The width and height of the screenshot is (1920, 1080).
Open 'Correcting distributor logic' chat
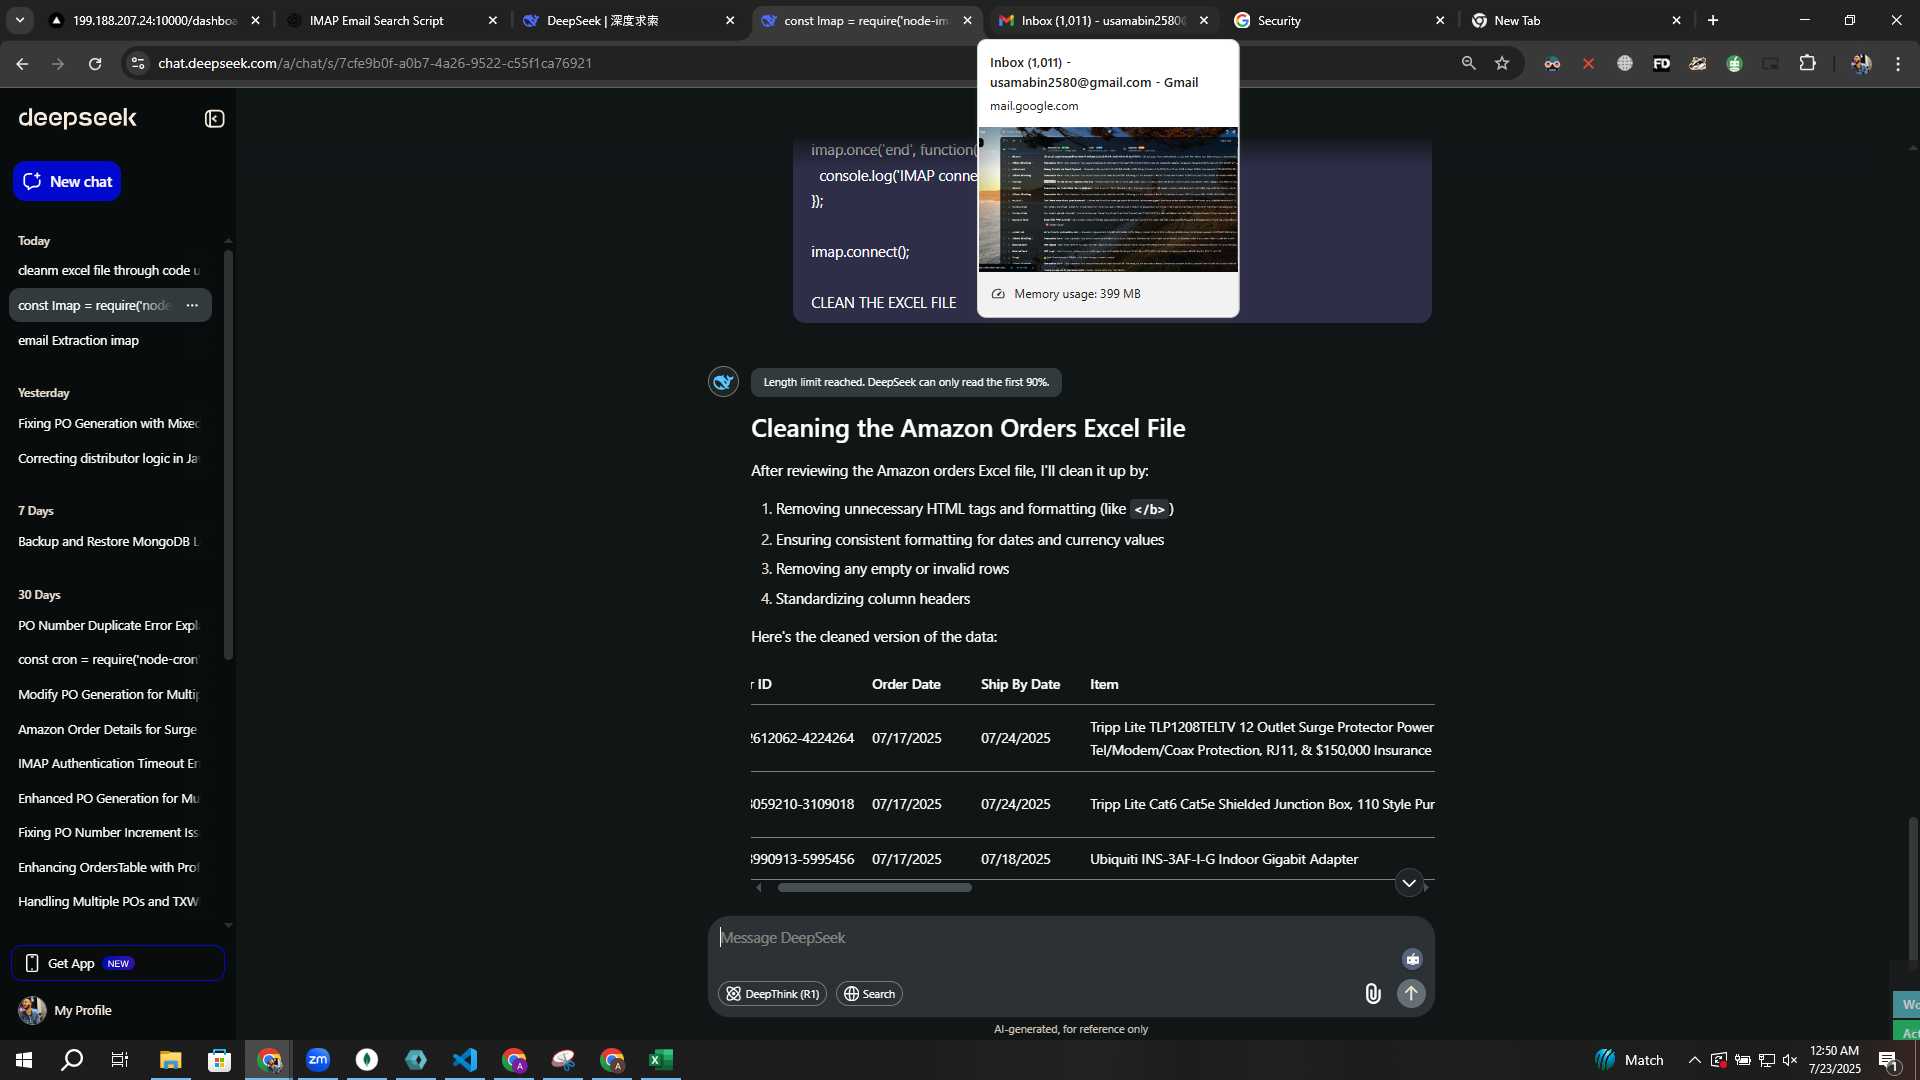pos(109,458)
